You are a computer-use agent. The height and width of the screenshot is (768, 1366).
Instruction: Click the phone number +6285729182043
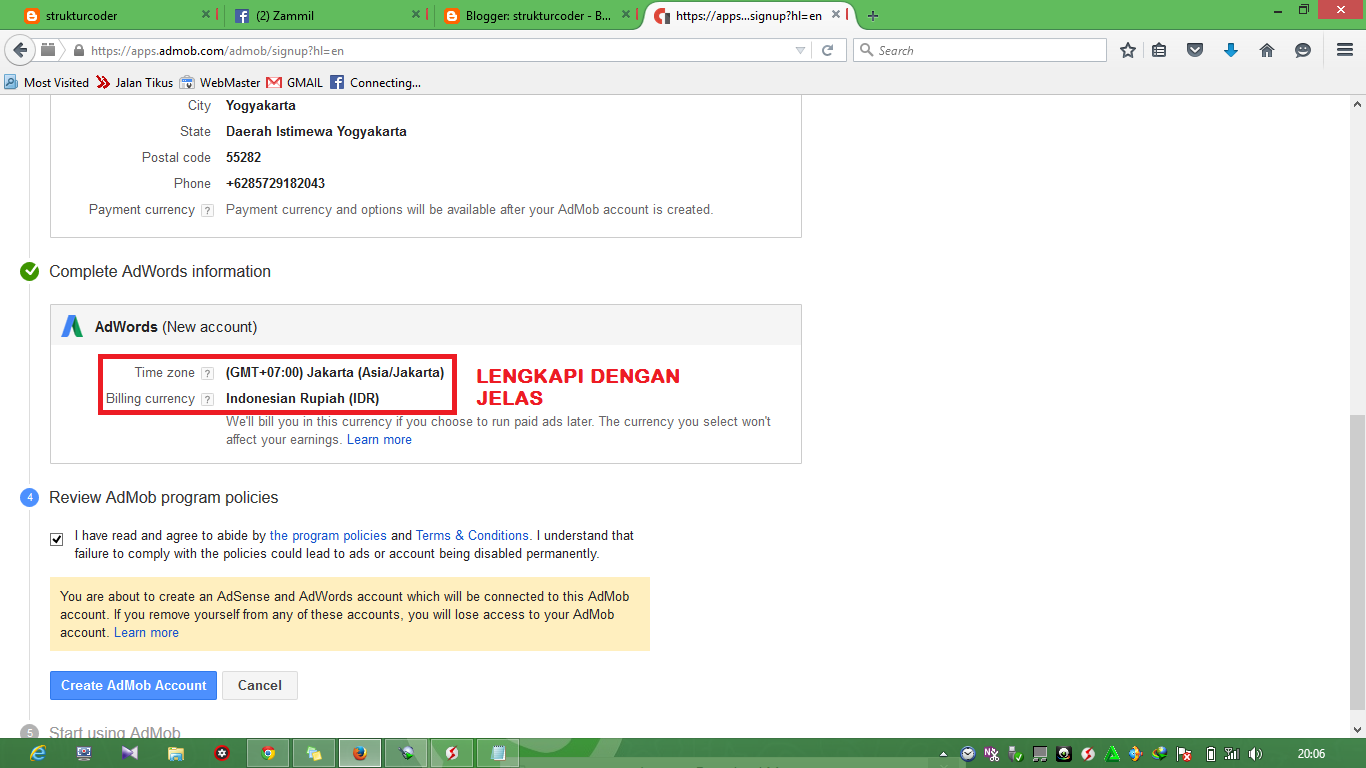275,184
